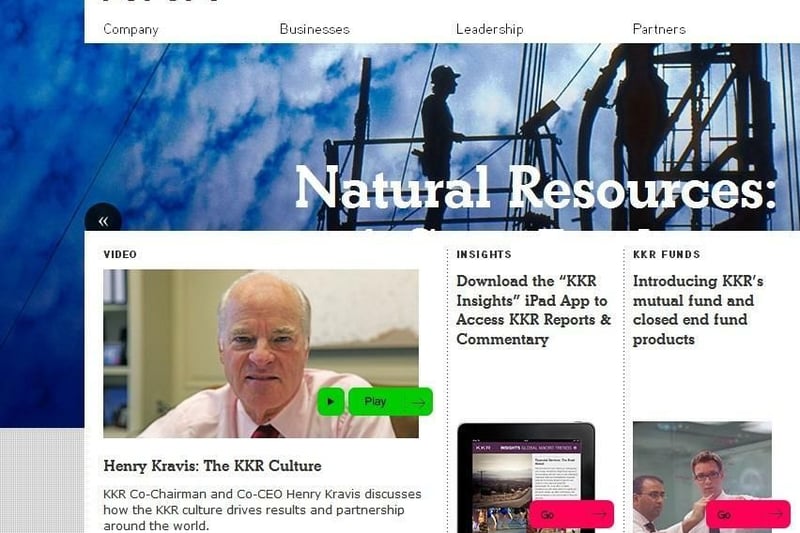This screenshot has width=800, height=533.
Task: Open the Partners menu
Action: click(659, 29)
